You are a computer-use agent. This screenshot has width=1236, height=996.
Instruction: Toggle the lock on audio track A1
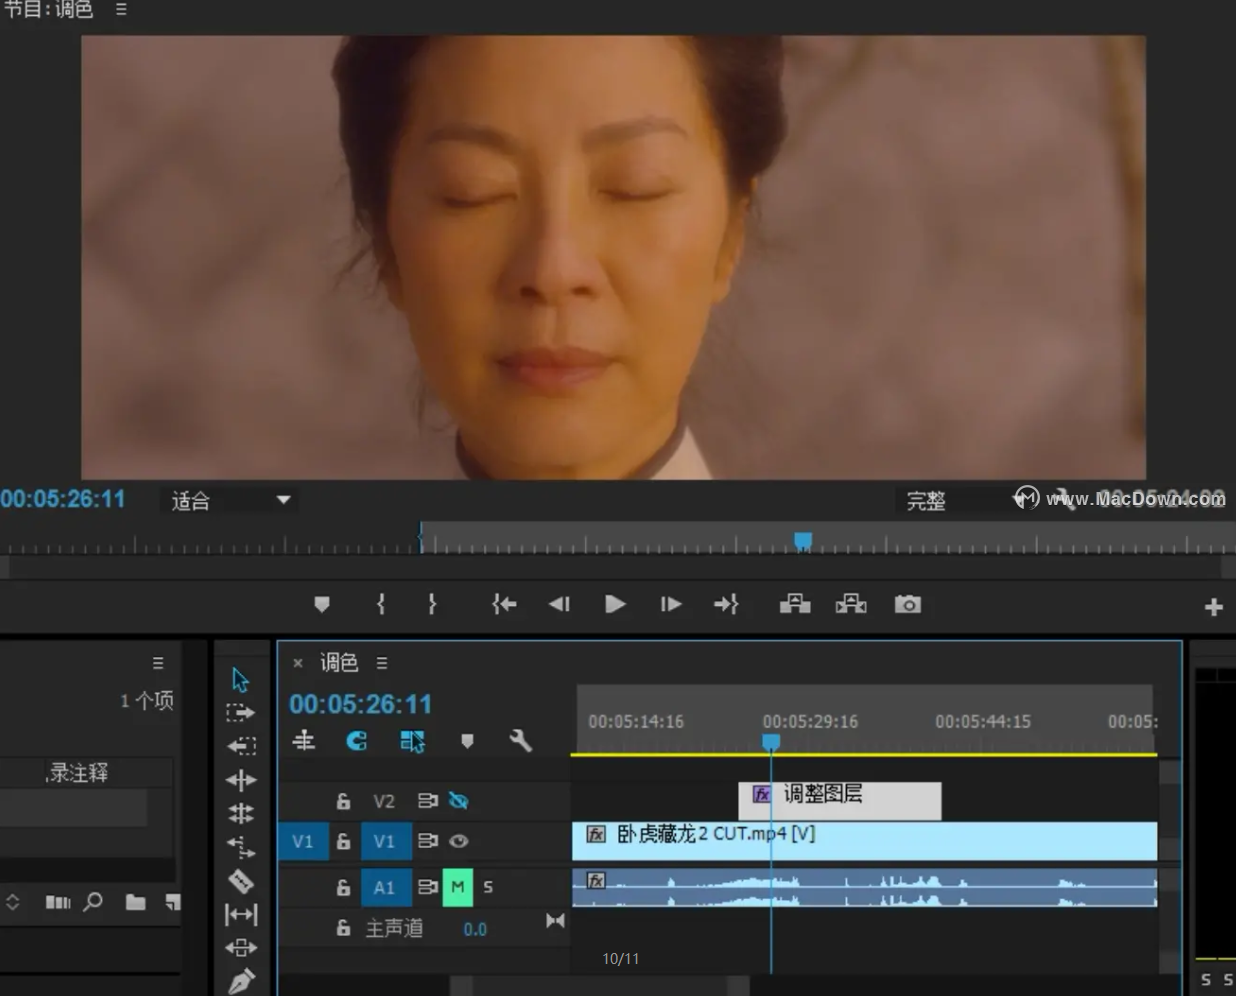coord(343,887)
